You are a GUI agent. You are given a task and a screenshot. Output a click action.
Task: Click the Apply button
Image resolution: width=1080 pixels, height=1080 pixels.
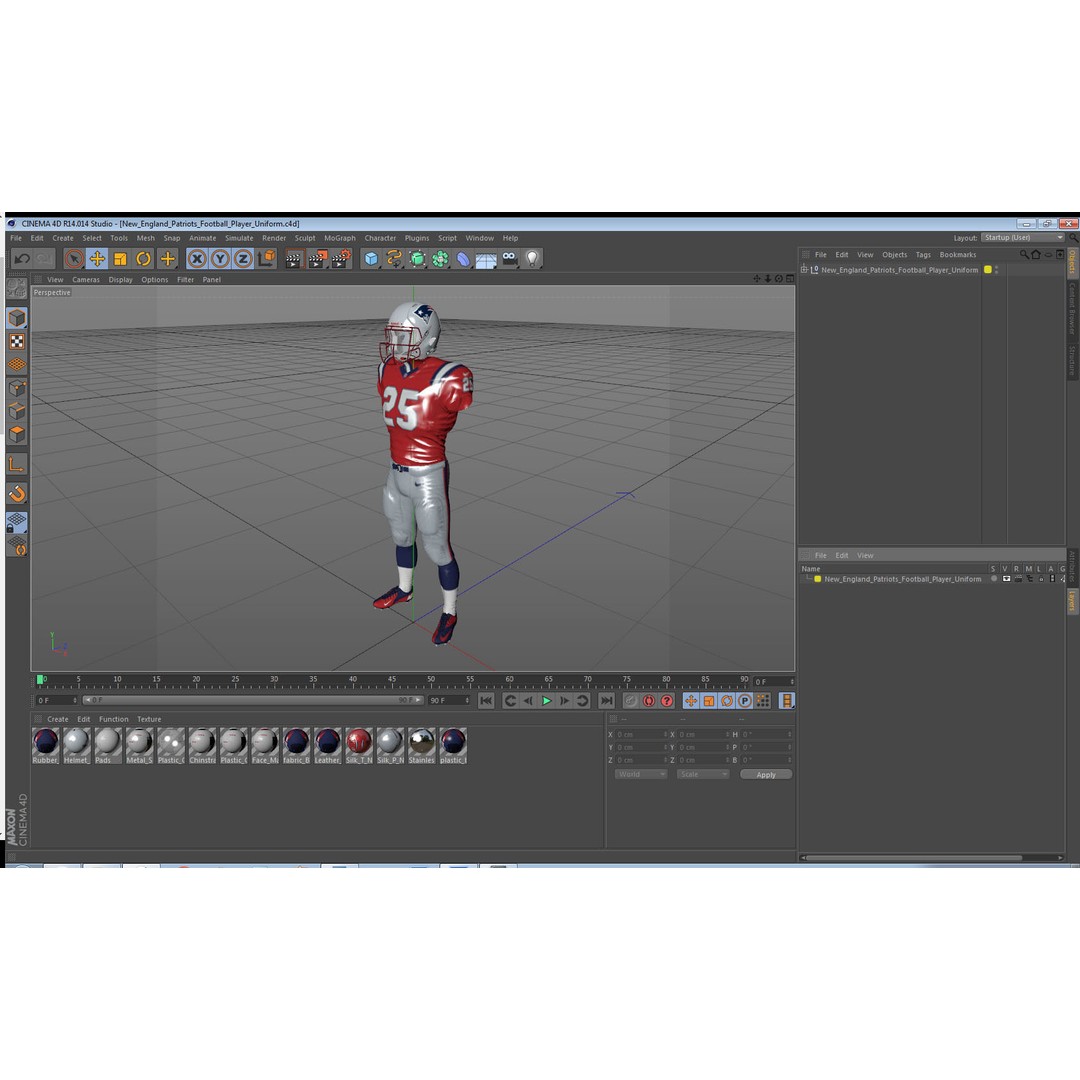tap(766, 775)
